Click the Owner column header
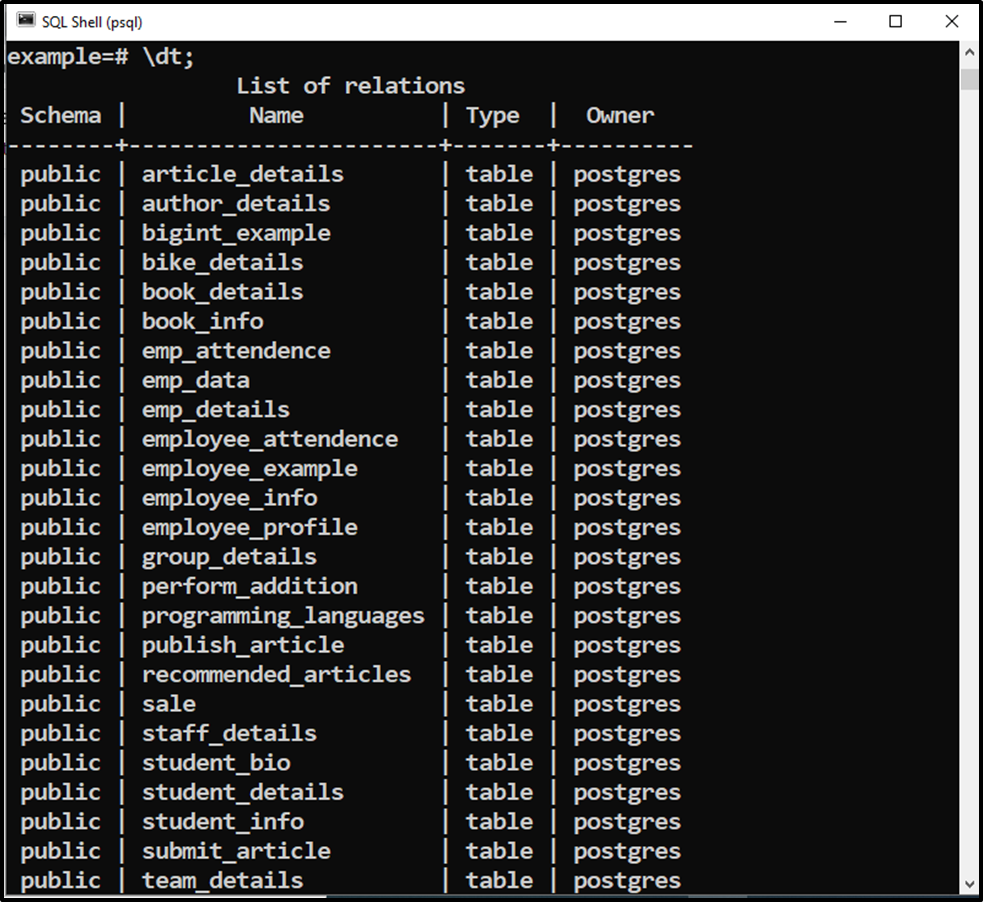The width and height of the screenshot is (983, 902). [619, 115]
